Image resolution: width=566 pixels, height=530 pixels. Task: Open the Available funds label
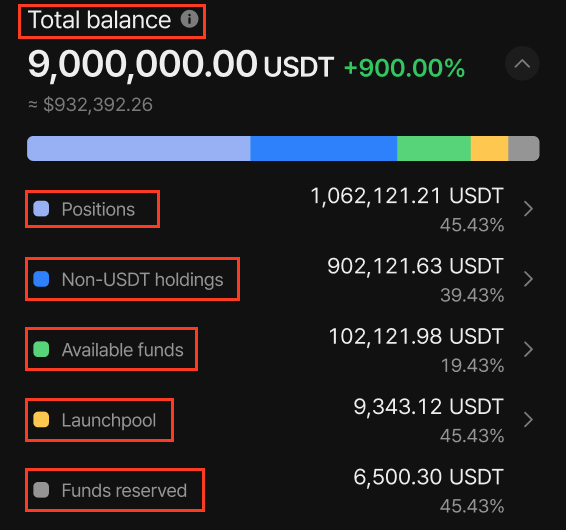coord(123,349)
